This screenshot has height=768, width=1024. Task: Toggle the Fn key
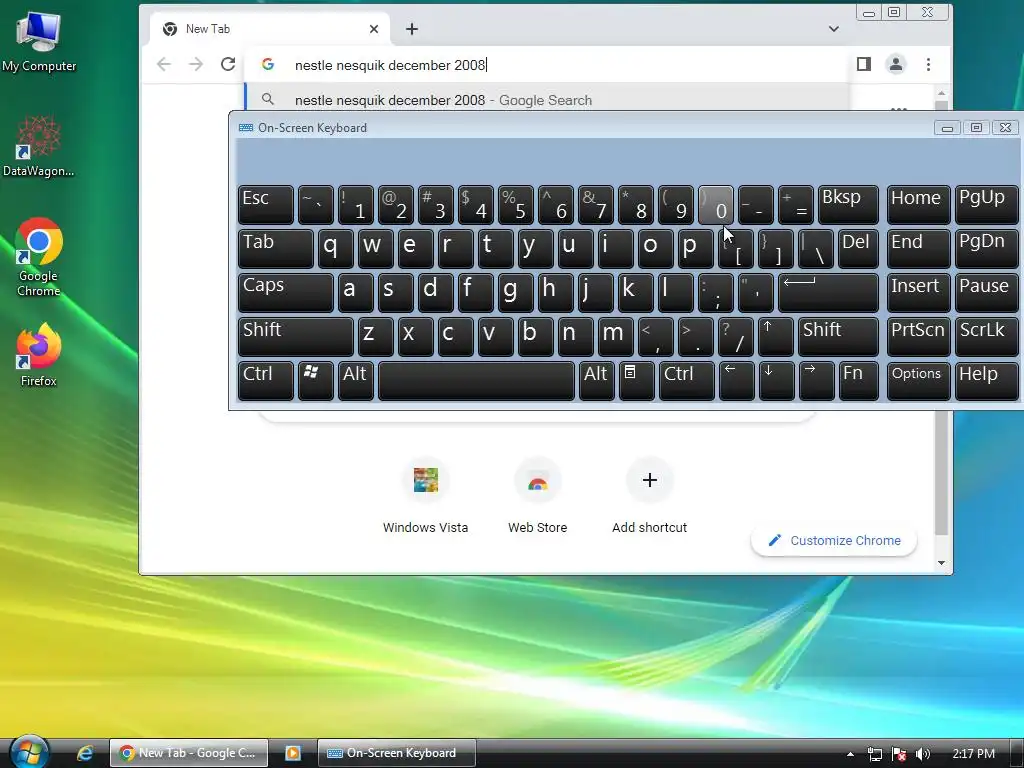pos(858,381)
